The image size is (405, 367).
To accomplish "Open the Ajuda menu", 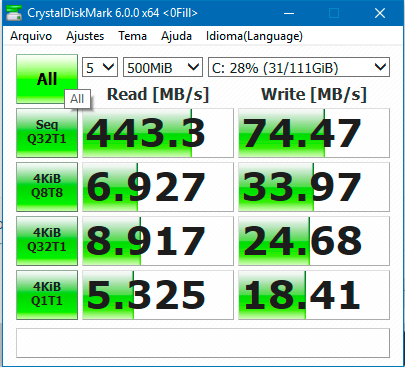I will (x=176, y=36).
